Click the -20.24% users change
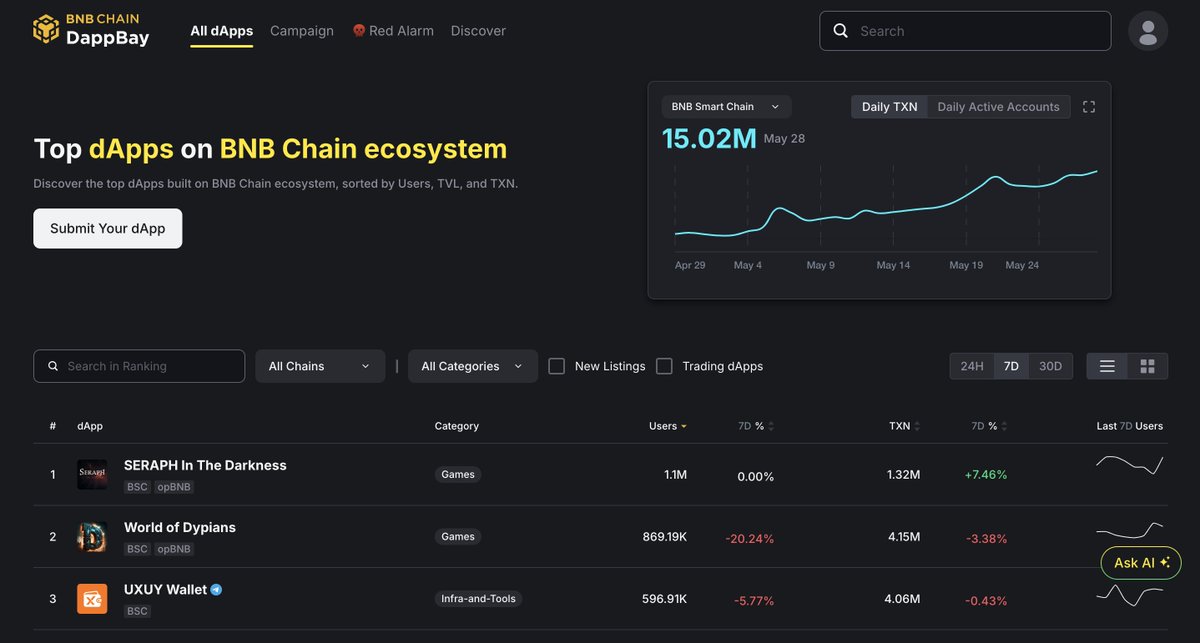Image resolution: width=1200 pixels, height=643 pixels. pyautogui.click(x=750, y=538)
